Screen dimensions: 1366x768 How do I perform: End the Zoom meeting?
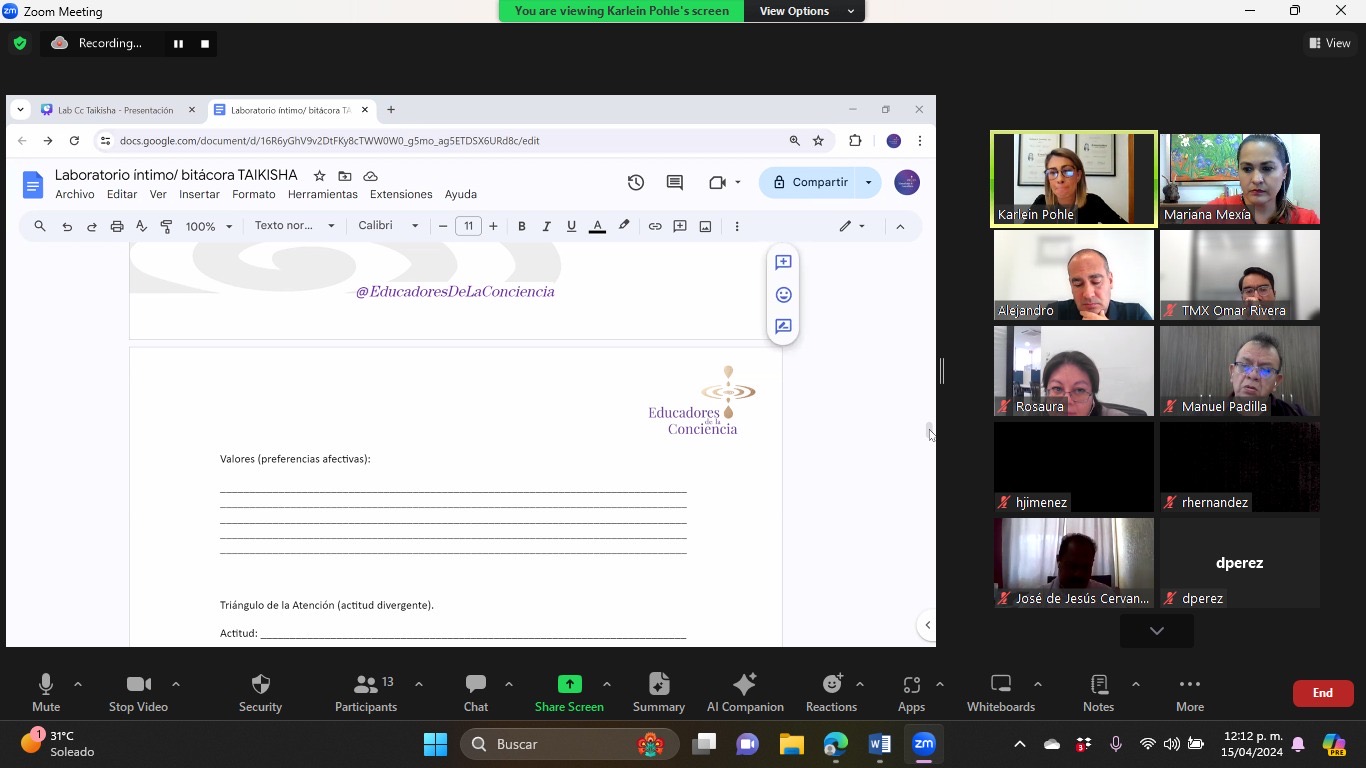click(x=1323, y=693)
